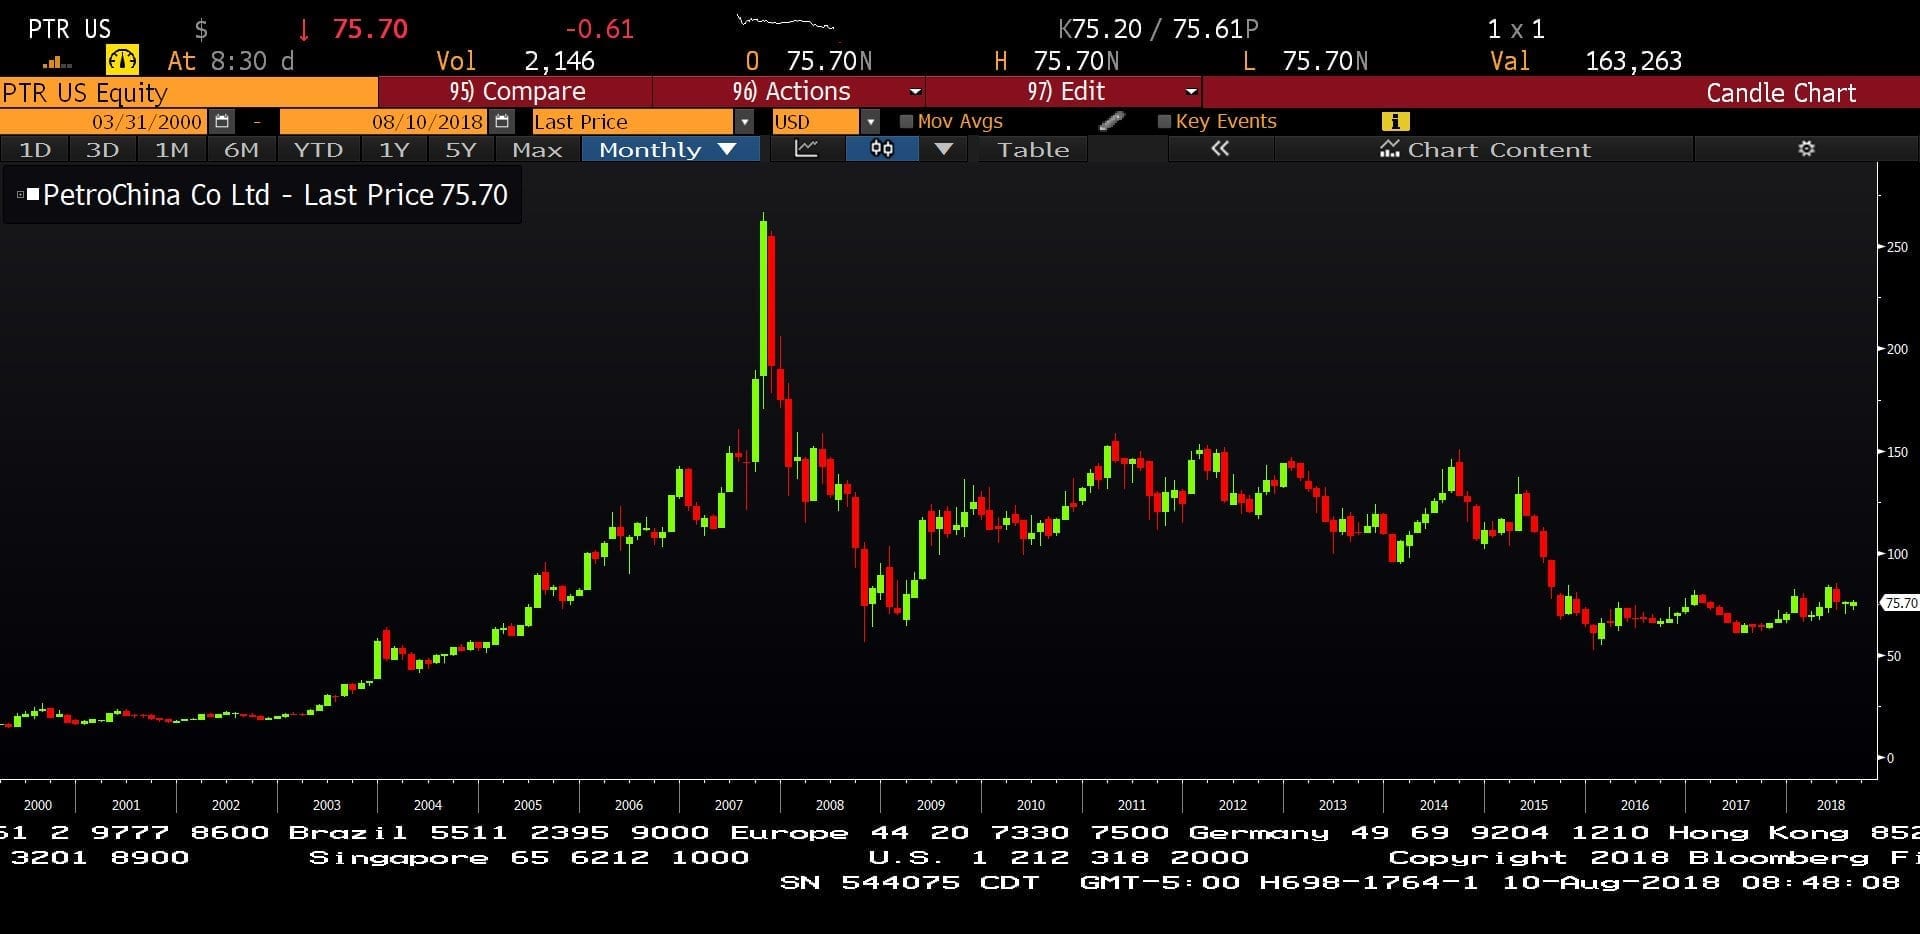Image resolution: width=1920 pixels, height=934 pixels.
Task: Open the 96) Actions menu
Action: tap(790, 92)
